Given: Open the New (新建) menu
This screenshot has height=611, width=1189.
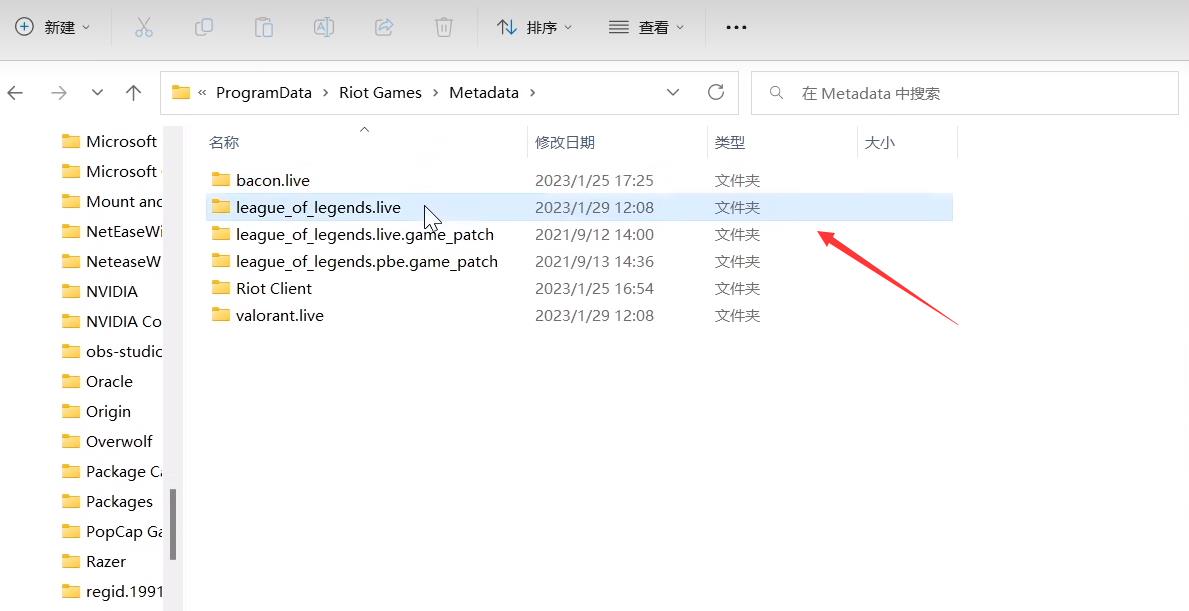Looking at the screenshot, I should point(52,27).
